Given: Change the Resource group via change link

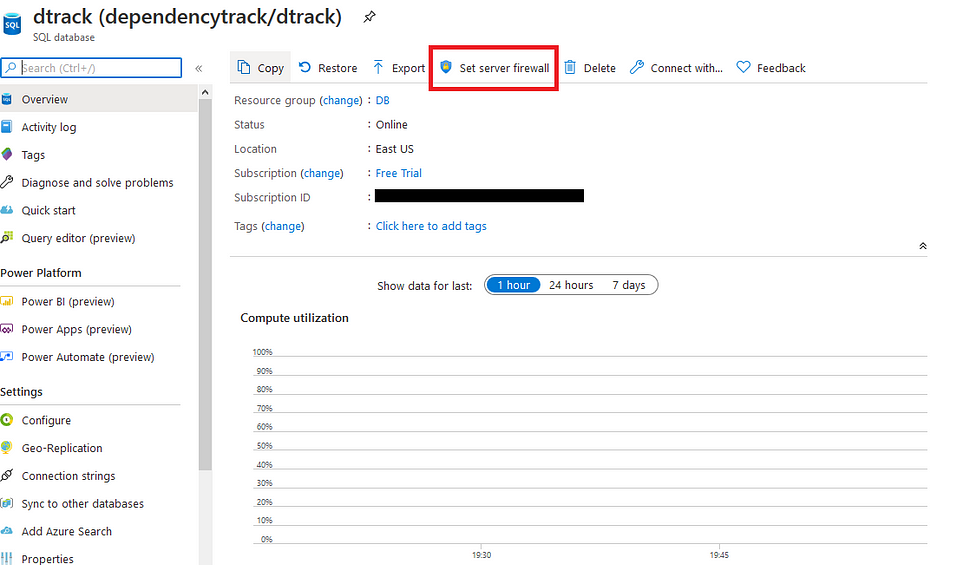Looking at the screenshot, I should [341, 100].
